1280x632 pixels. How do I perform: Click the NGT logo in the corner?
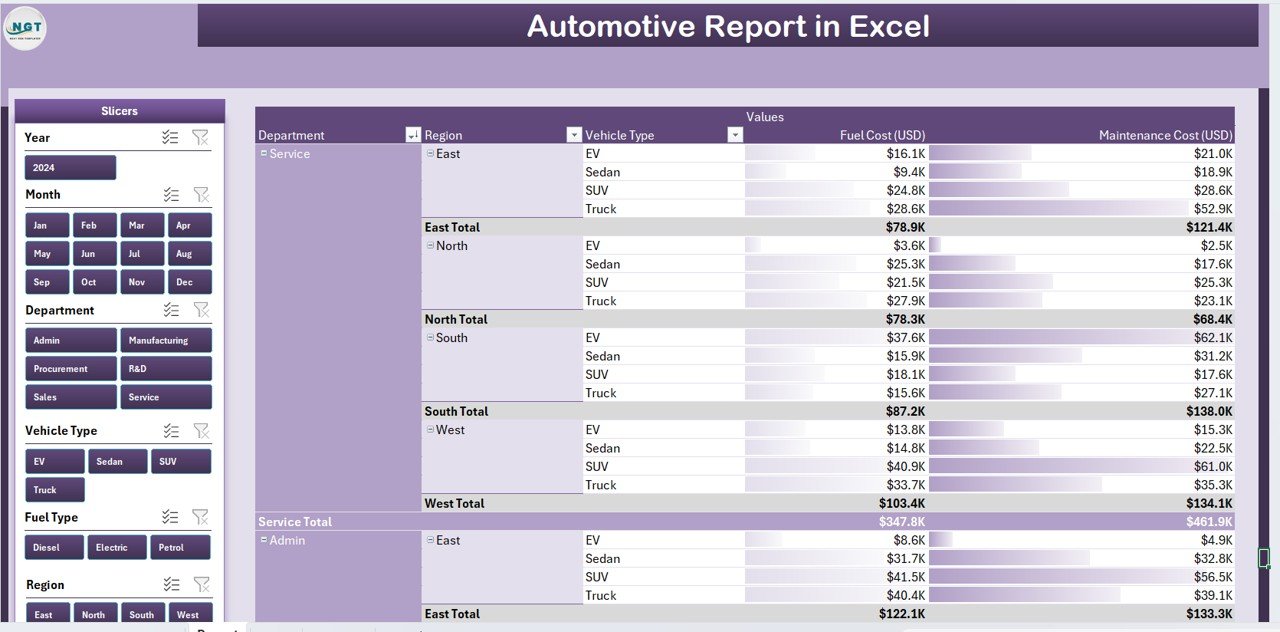pyautogui.click(x=25, y=27)
